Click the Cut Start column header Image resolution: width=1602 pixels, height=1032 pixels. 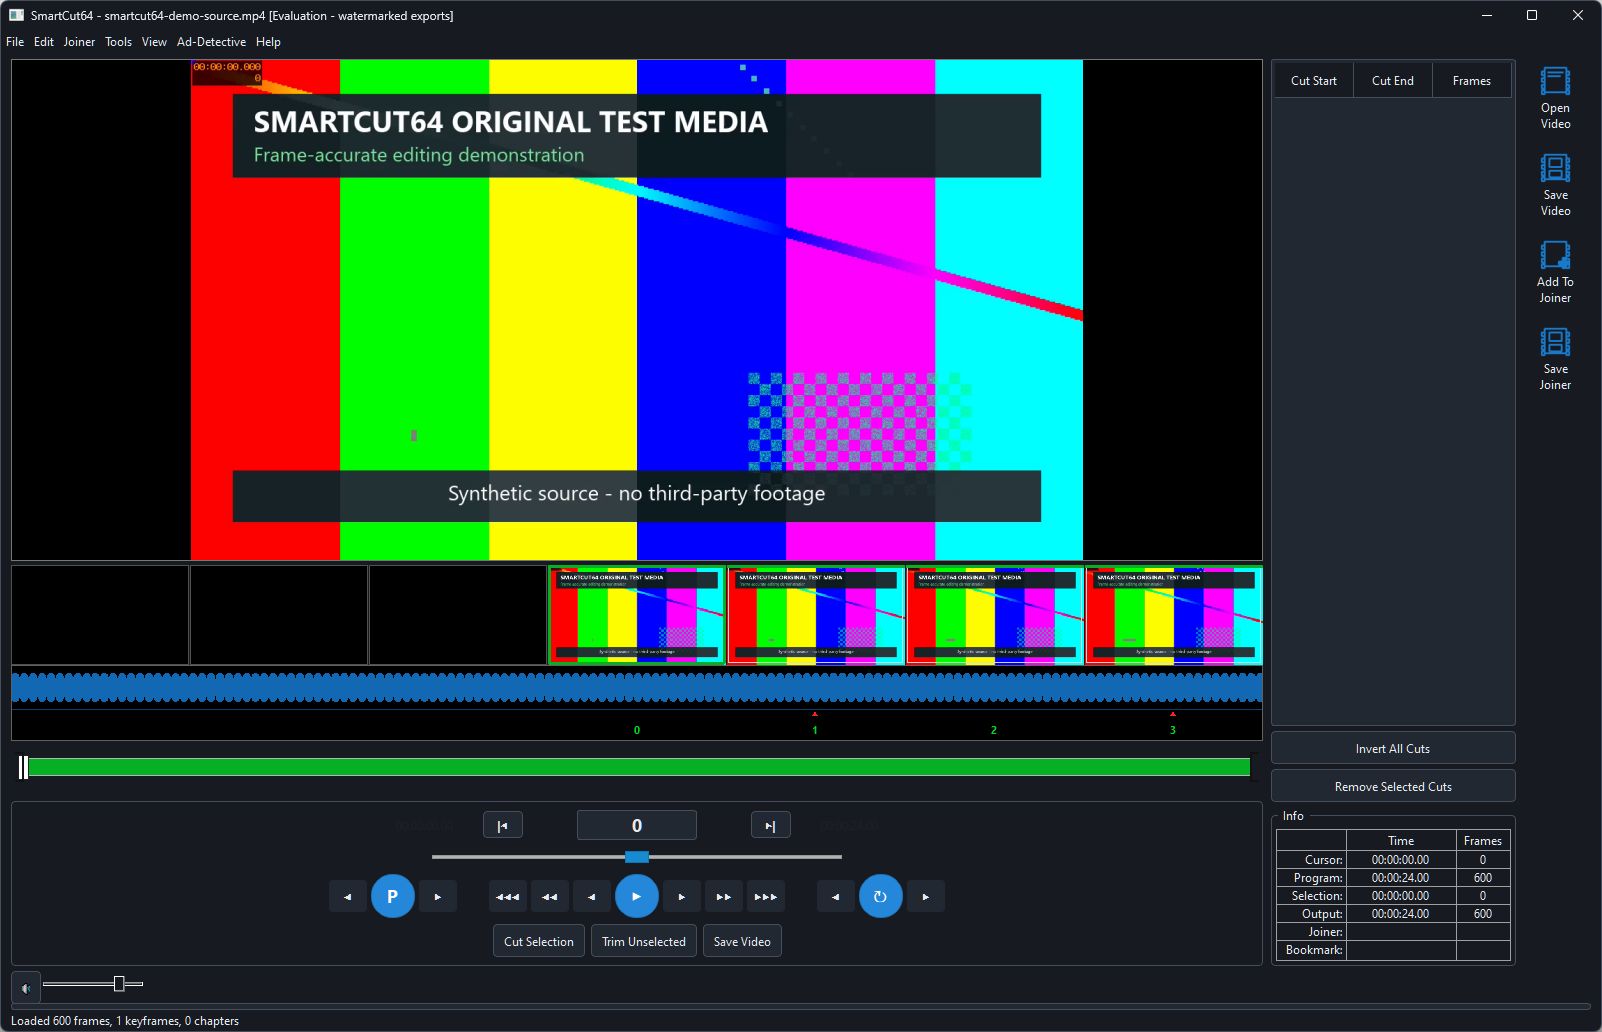point(1314,81)
